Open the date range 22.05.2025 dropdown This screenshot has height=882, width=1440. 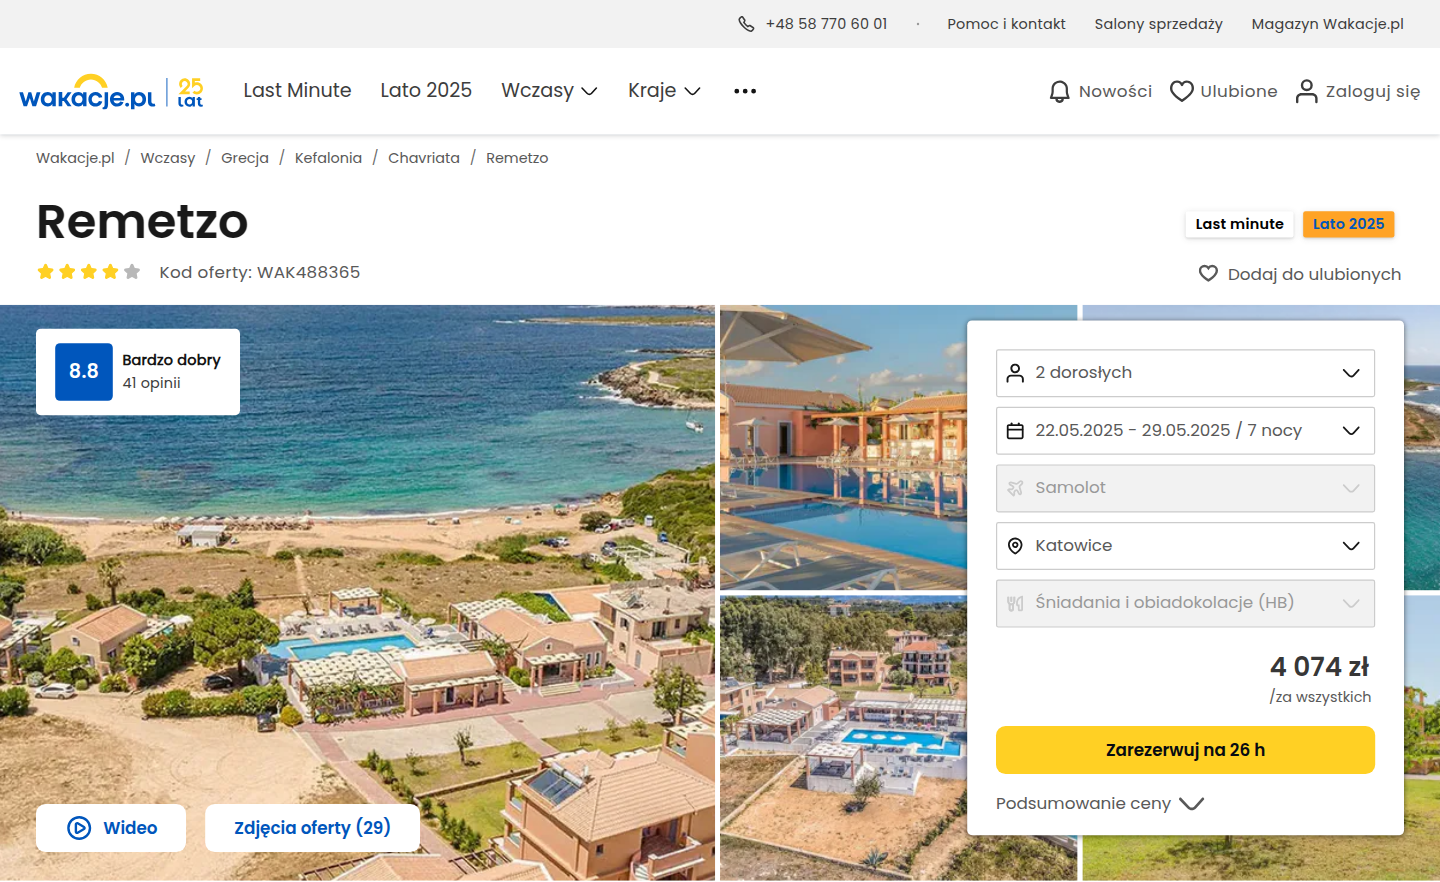point(1185,431)
